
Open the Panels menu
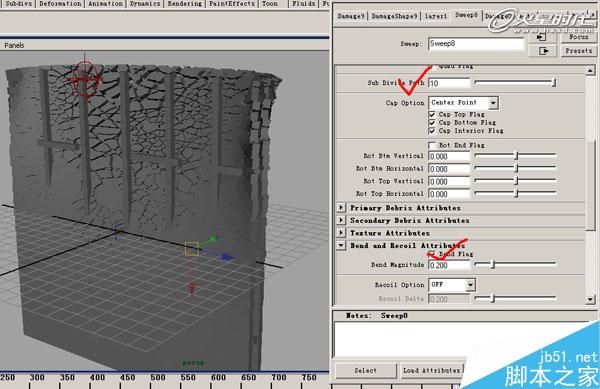pyautogui.click(x=14, y=45)
